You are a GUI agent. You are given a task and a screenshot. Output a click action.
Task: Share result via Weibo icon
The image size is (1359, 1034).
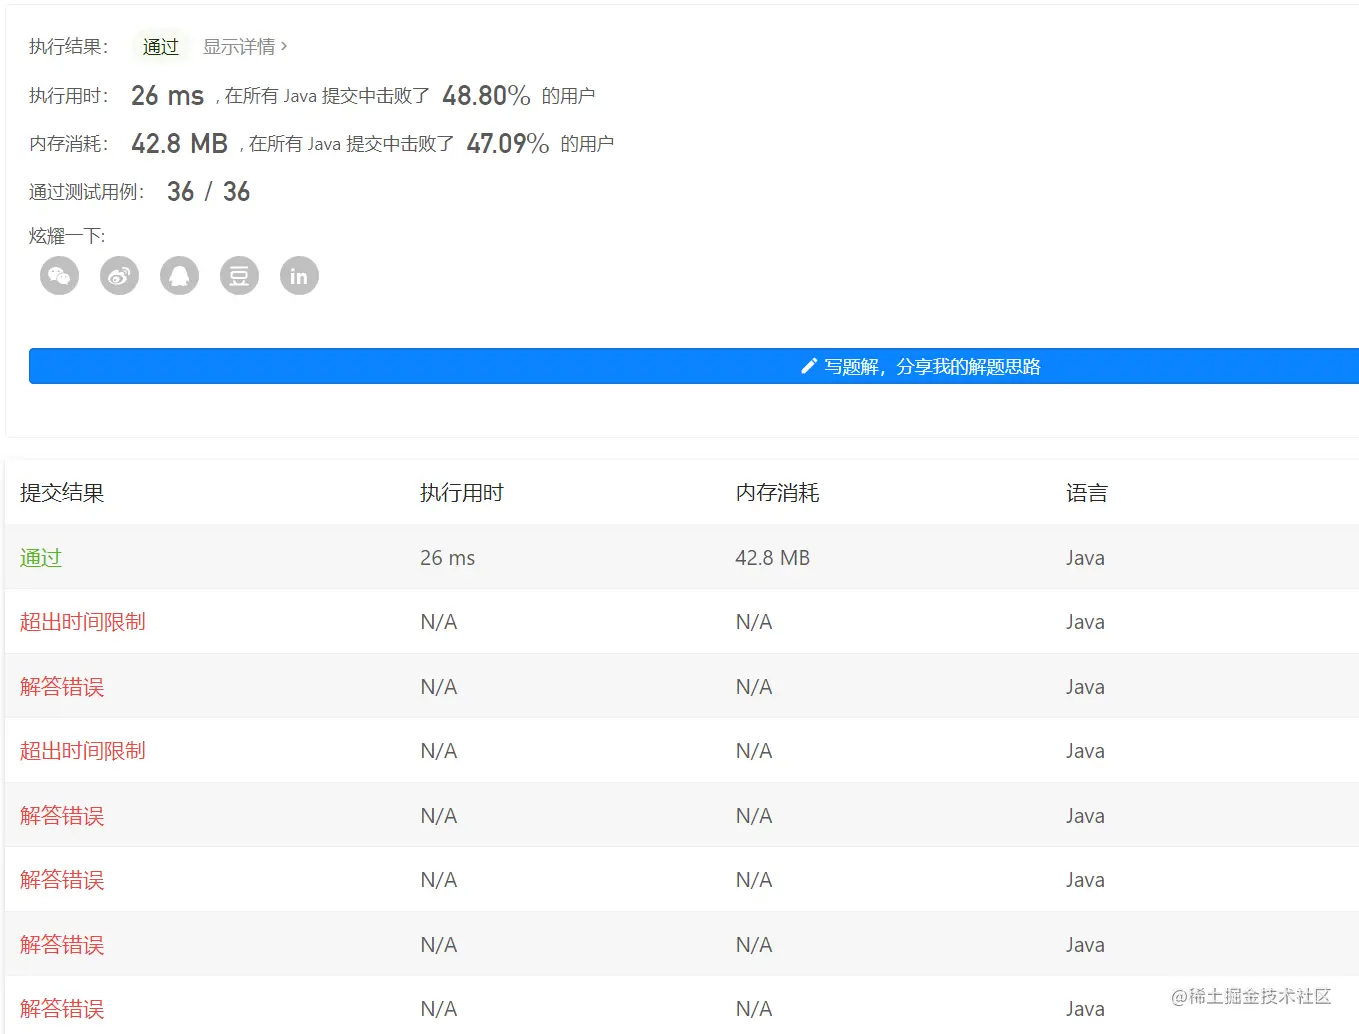coord(119,276)
